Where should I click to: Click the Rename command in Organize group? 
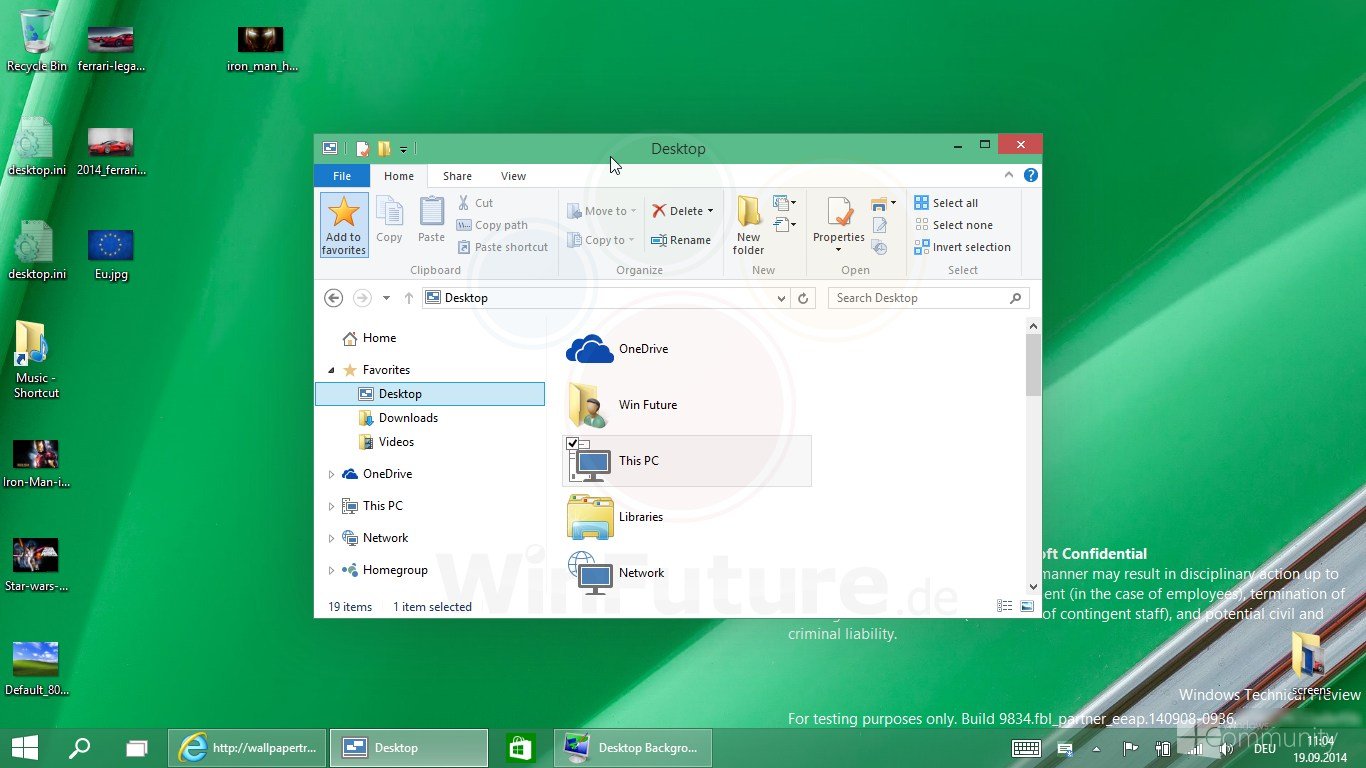pos(681,240)
